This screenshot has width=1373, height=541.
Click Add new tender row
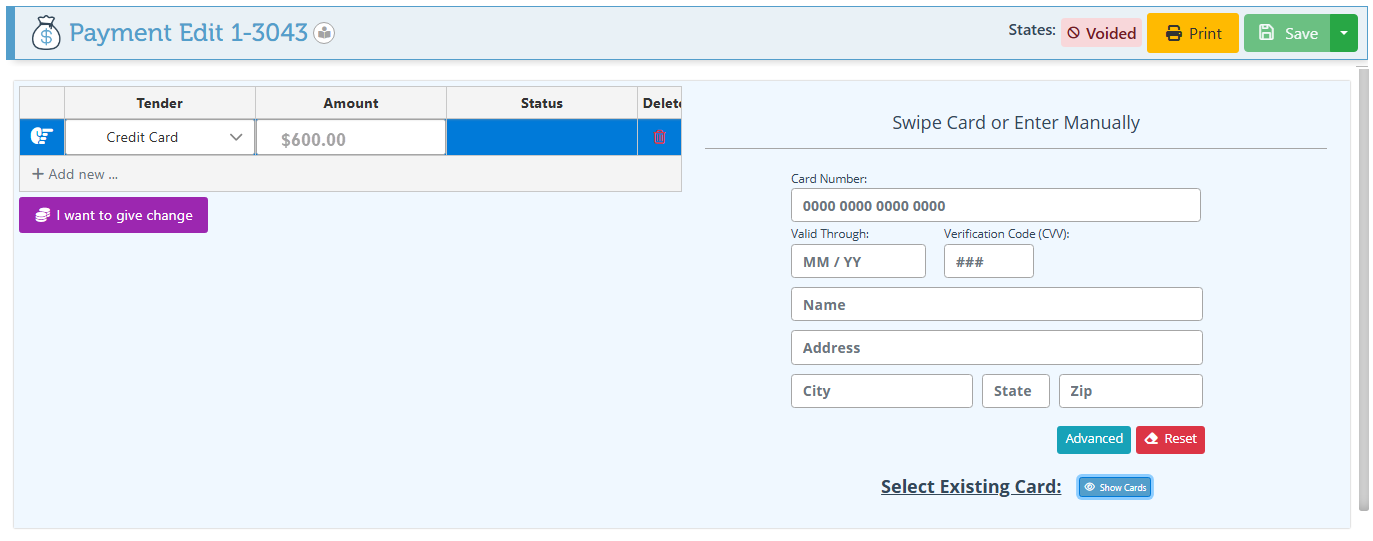click(x=75, y=174)
